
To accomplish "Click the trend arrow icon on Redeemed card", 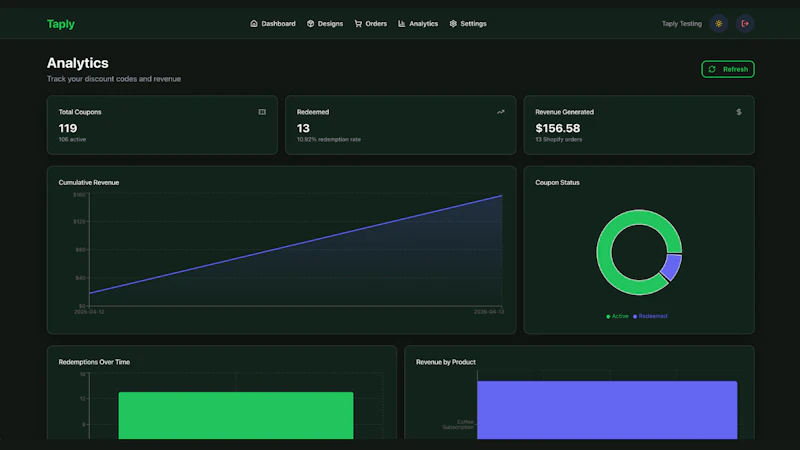I will click(x=501, y=112).
